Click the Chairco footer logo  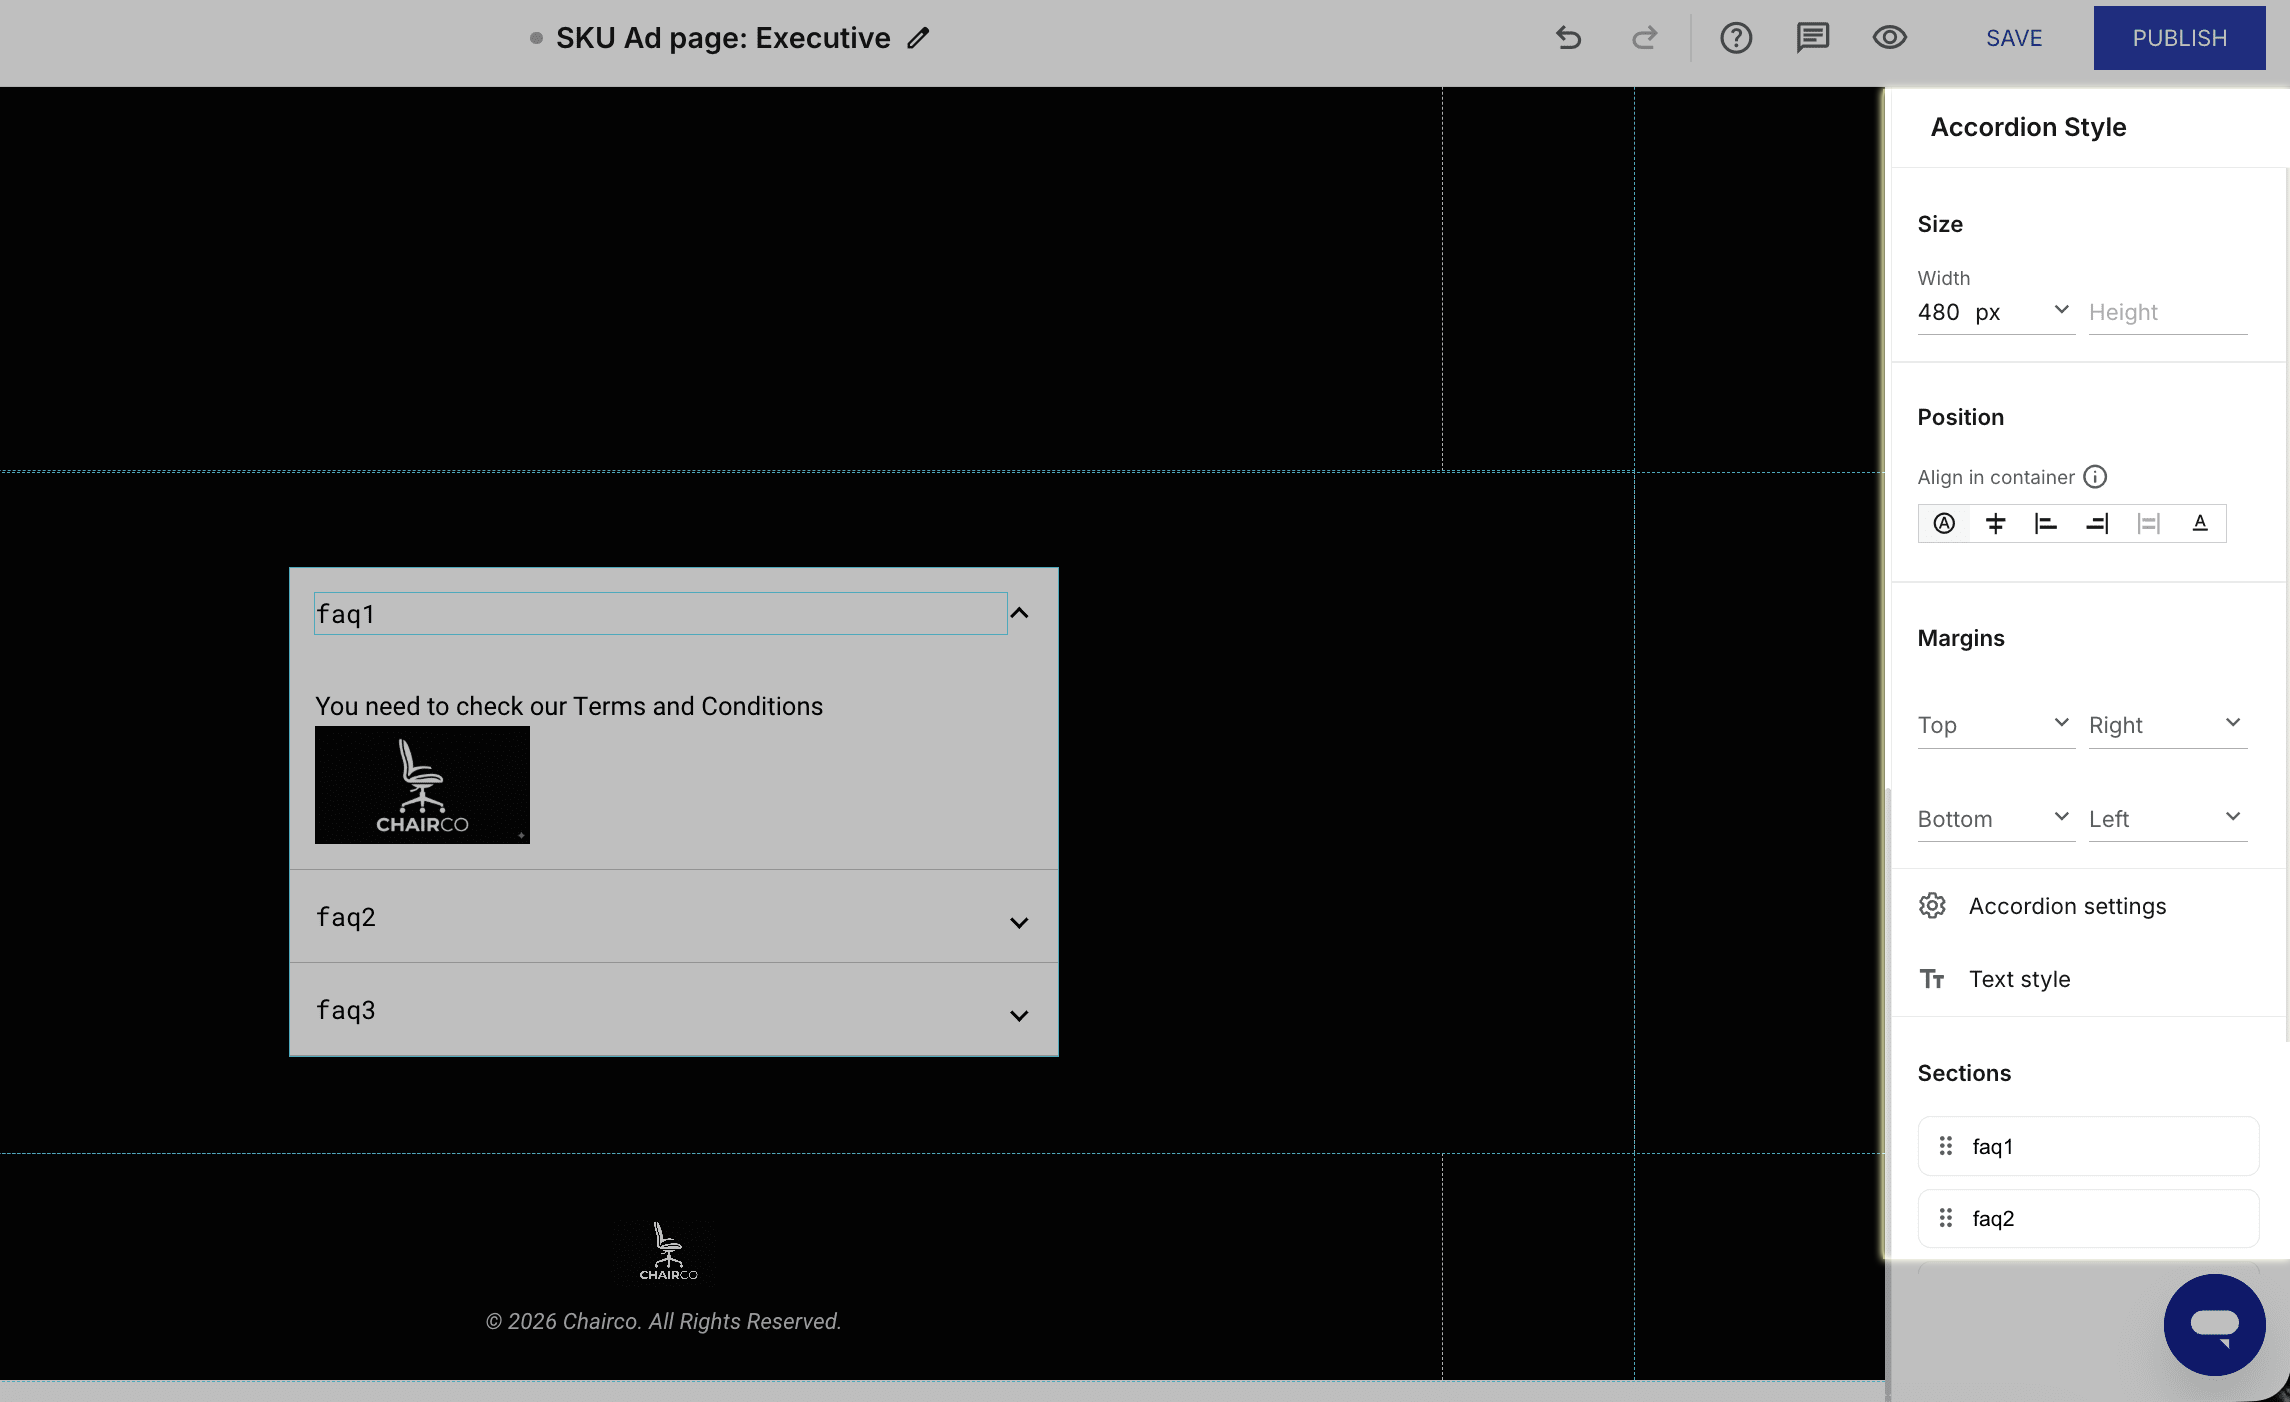(668, 1252)
